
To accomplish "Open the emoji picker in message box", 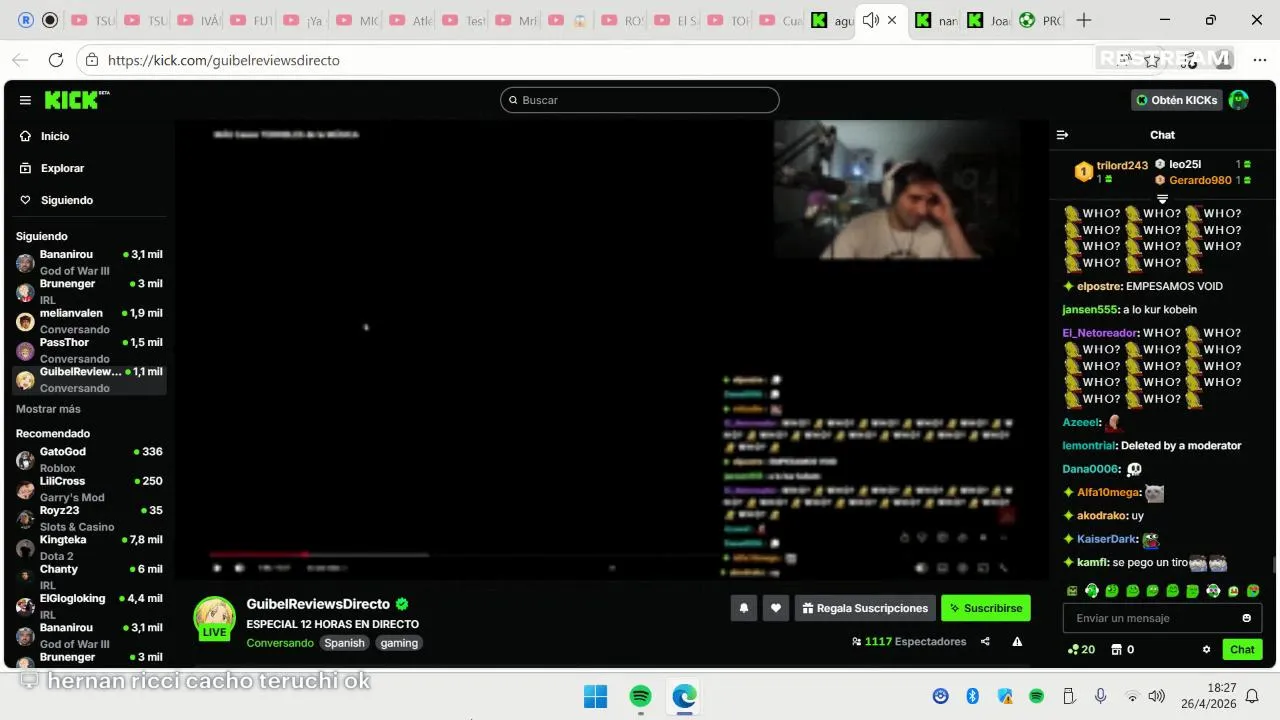I will (x=1246, y=618).
